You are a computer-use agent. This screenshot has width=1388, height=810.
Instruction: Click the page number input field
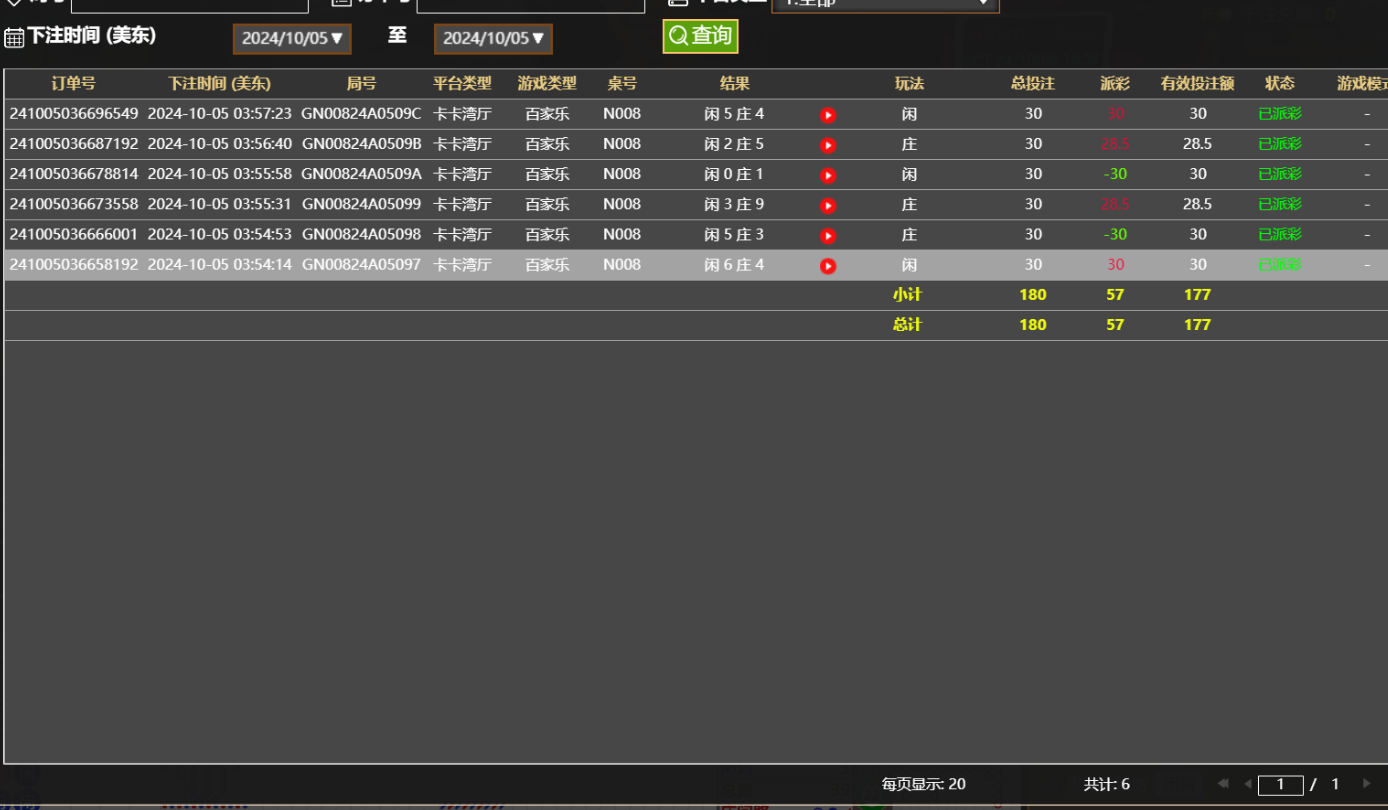(1280, 784)
